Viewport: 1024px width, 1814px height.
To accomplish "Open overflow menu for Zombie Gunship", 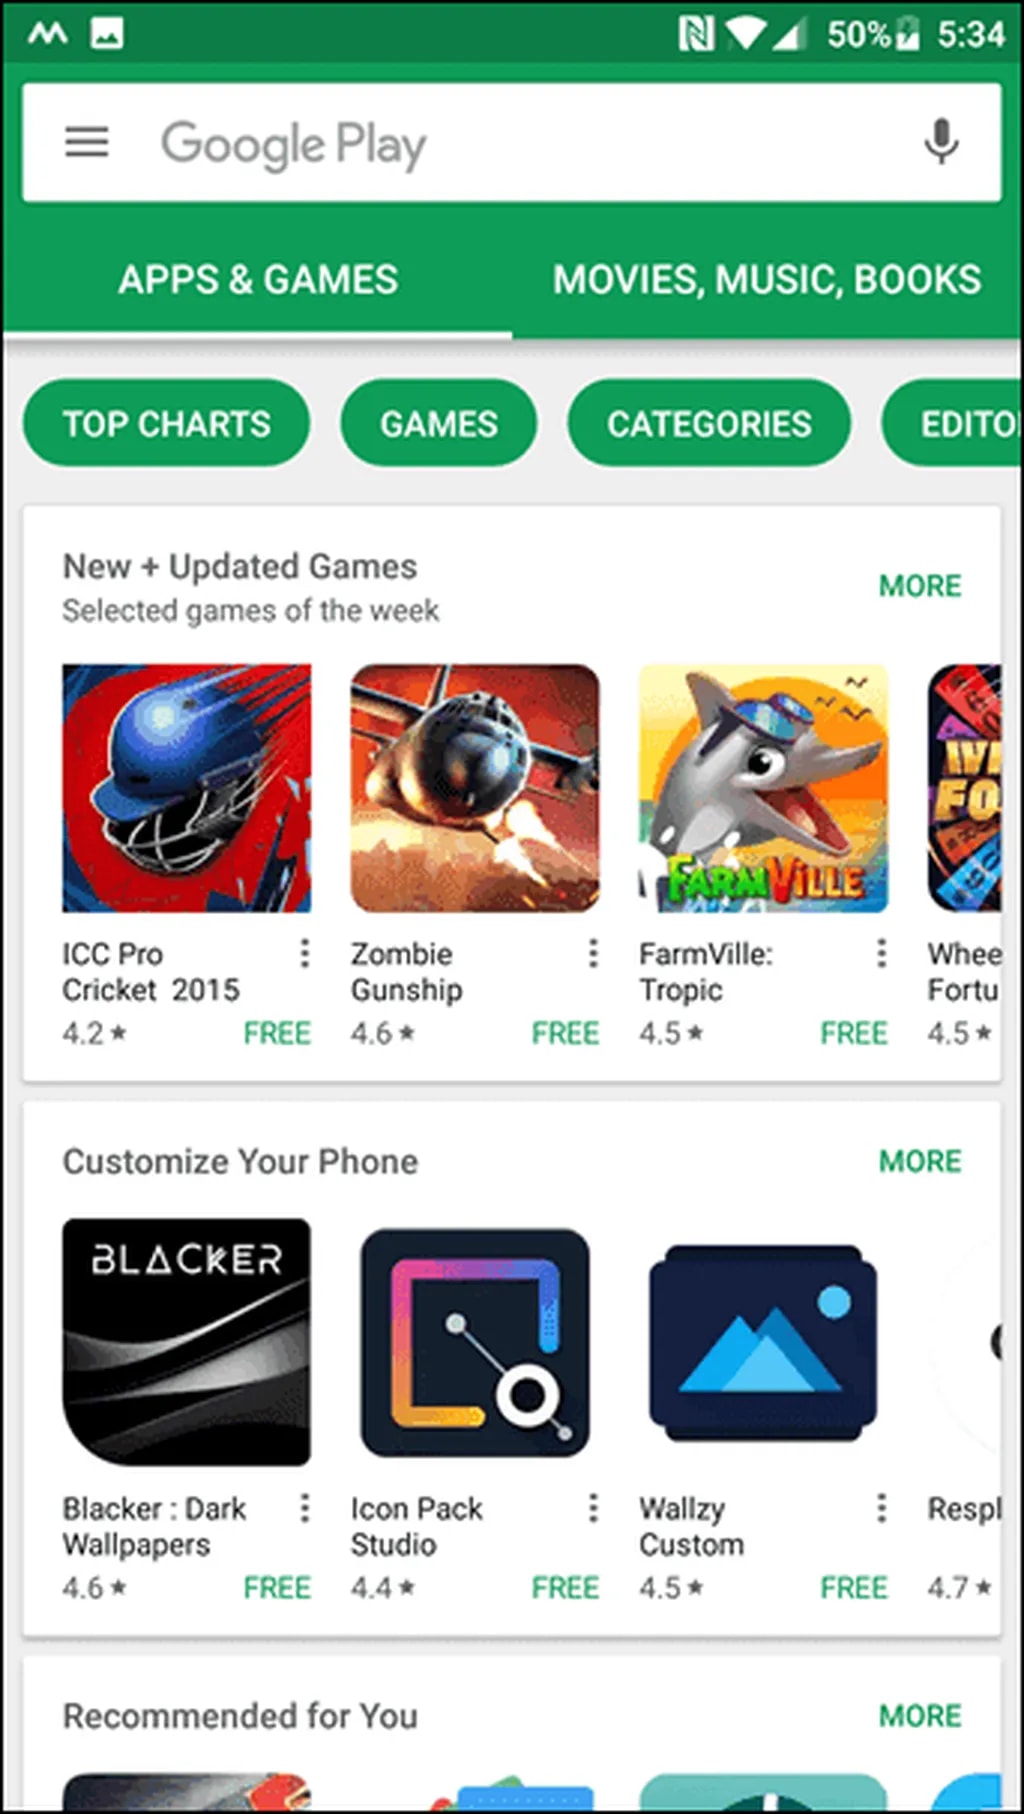I will click(593, 953).
